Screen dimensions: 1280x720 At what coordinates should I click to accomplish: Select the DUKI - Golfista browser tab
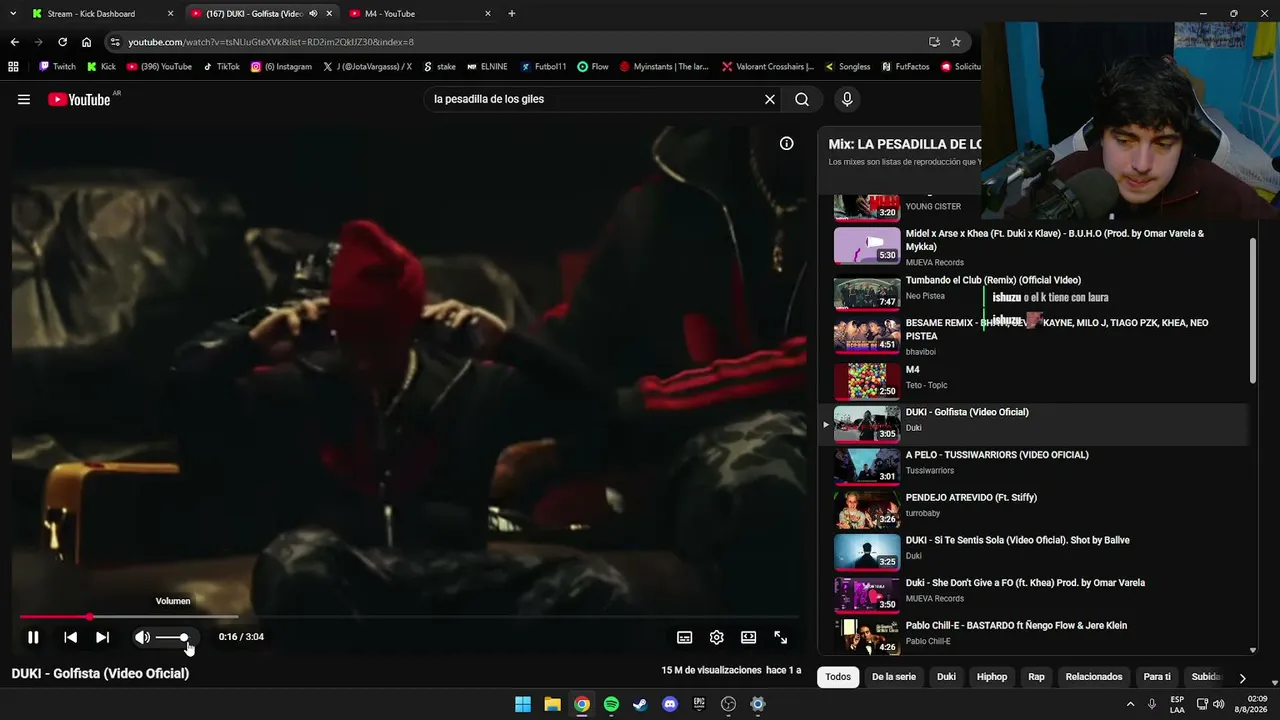pyautogui.click(x=253, y=14)
